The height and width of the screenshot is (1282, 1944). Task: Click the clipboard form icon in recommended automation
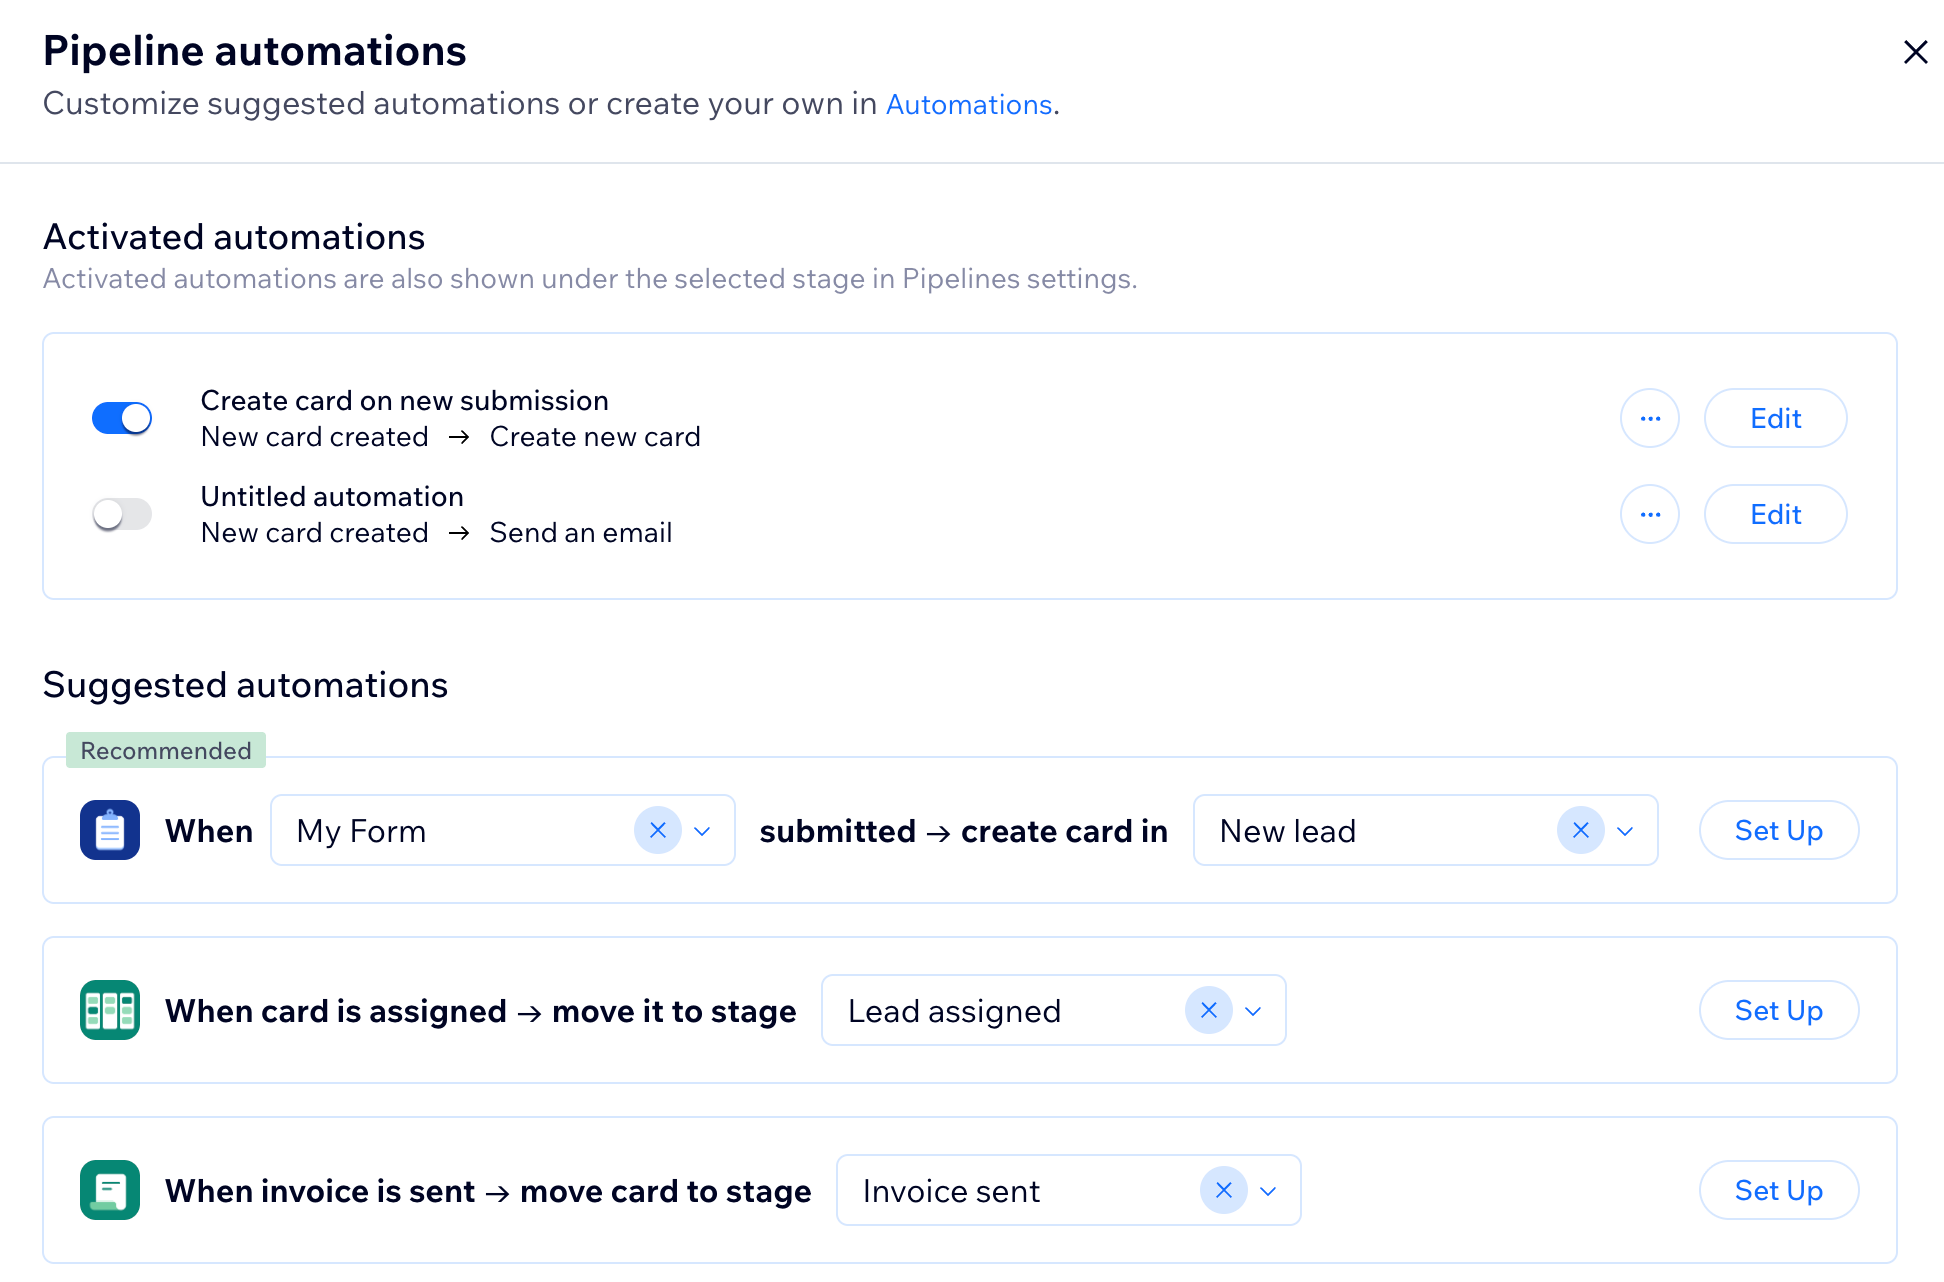pos(110,830)
